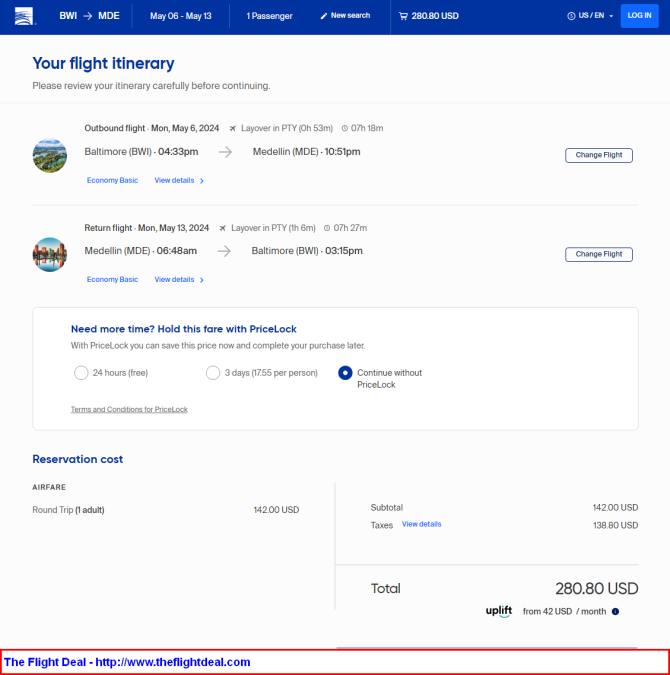Click Baltimore (BWI) 04:33pm departure text
670x675 pixels.
pos(141,152)
